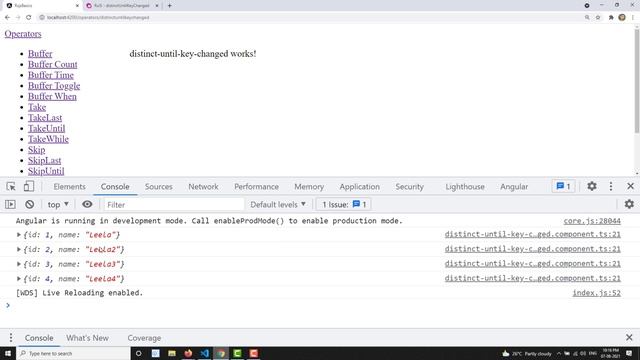Screen dimensions: 640x360
Task: Create a live expression with the eye icon
Action: (87, 204)
